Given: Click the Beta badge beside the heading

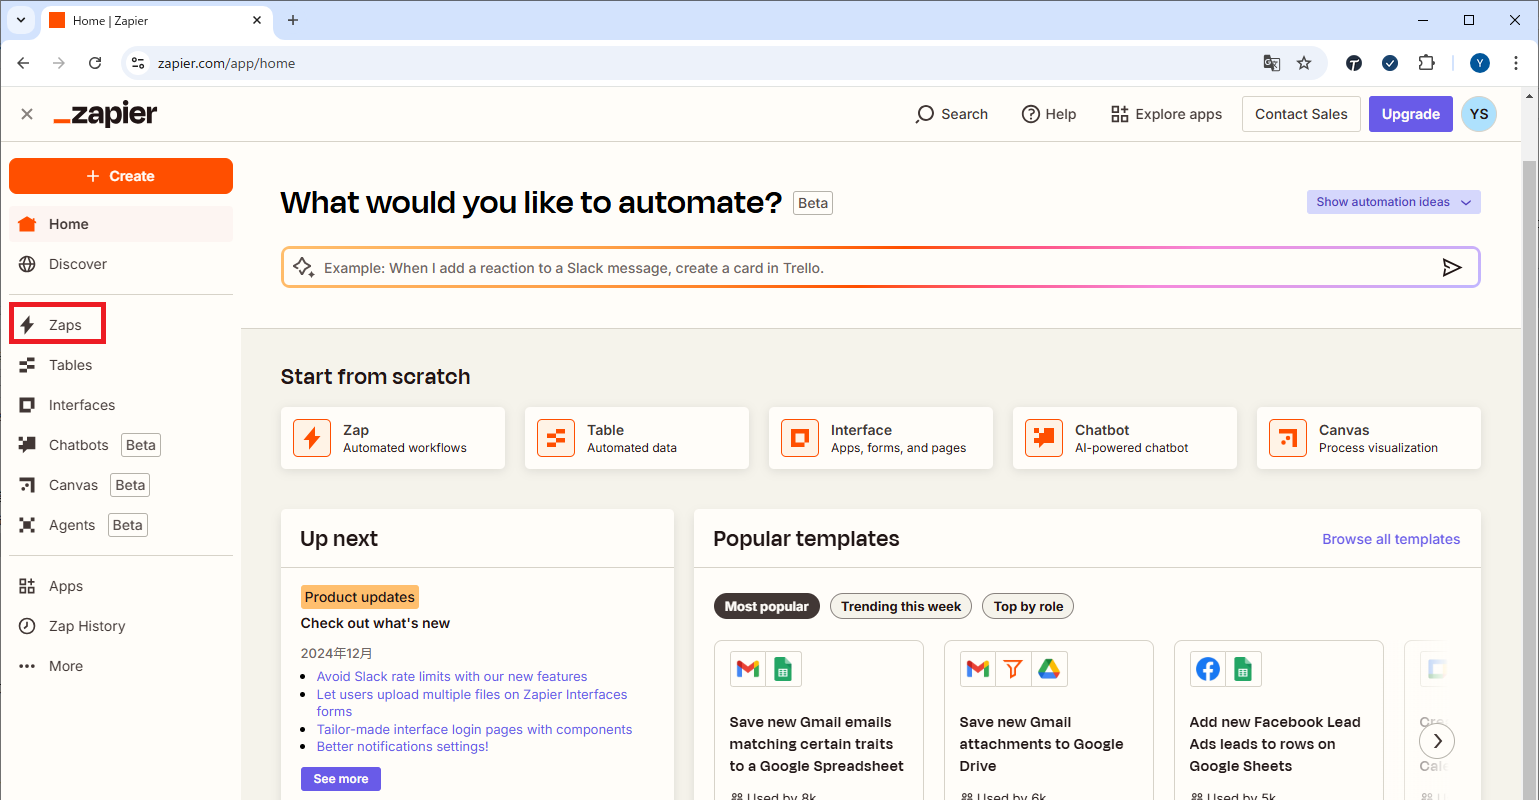Looking at the screenshot, I should [813, 203].
